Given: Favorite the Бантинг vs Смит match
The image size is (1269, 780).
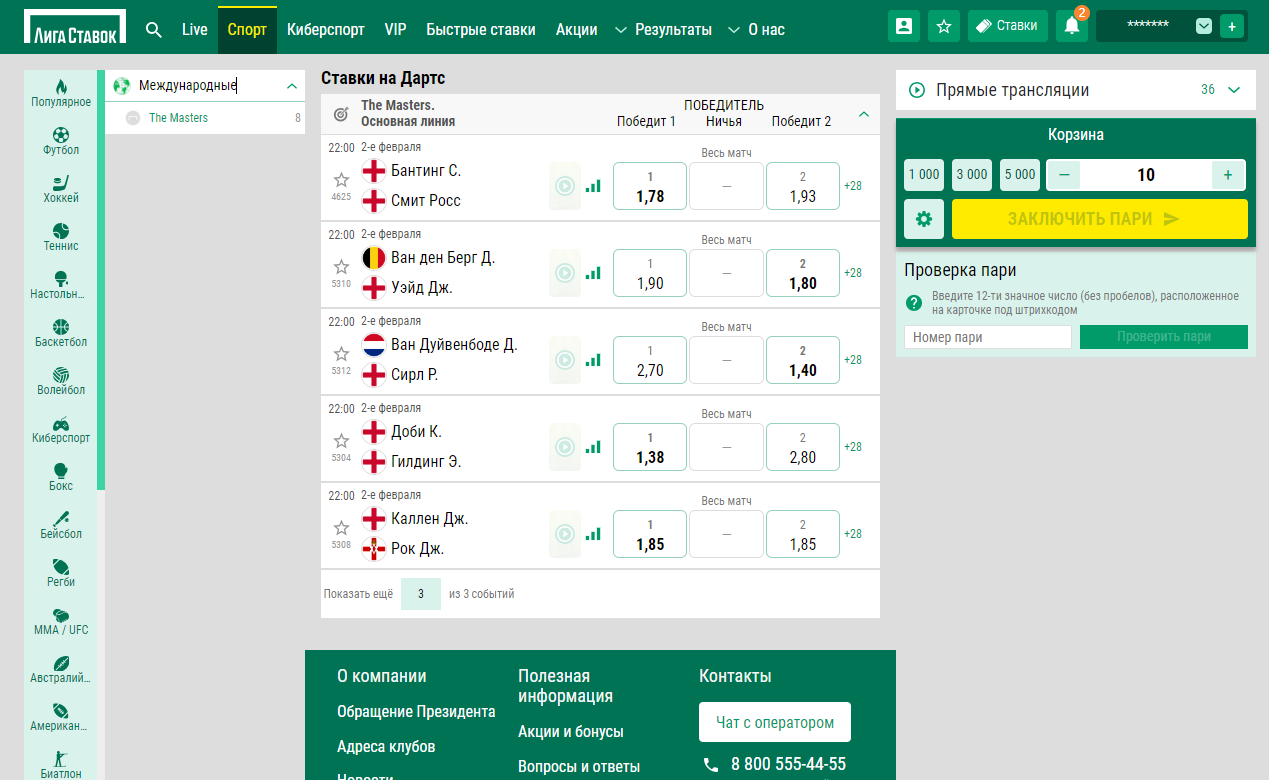Looking at the screenshot, I should (x=341, y=180).
